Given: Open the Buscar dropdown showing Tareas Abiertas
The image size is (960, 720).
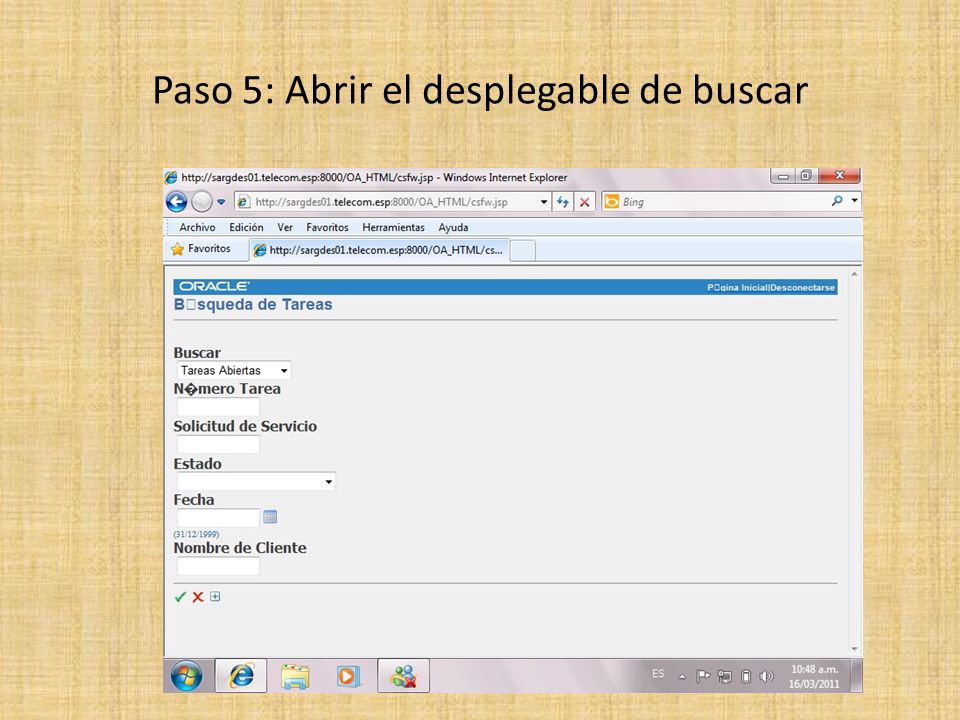Looking at the screenshot, I should click(x=234, y=370).
